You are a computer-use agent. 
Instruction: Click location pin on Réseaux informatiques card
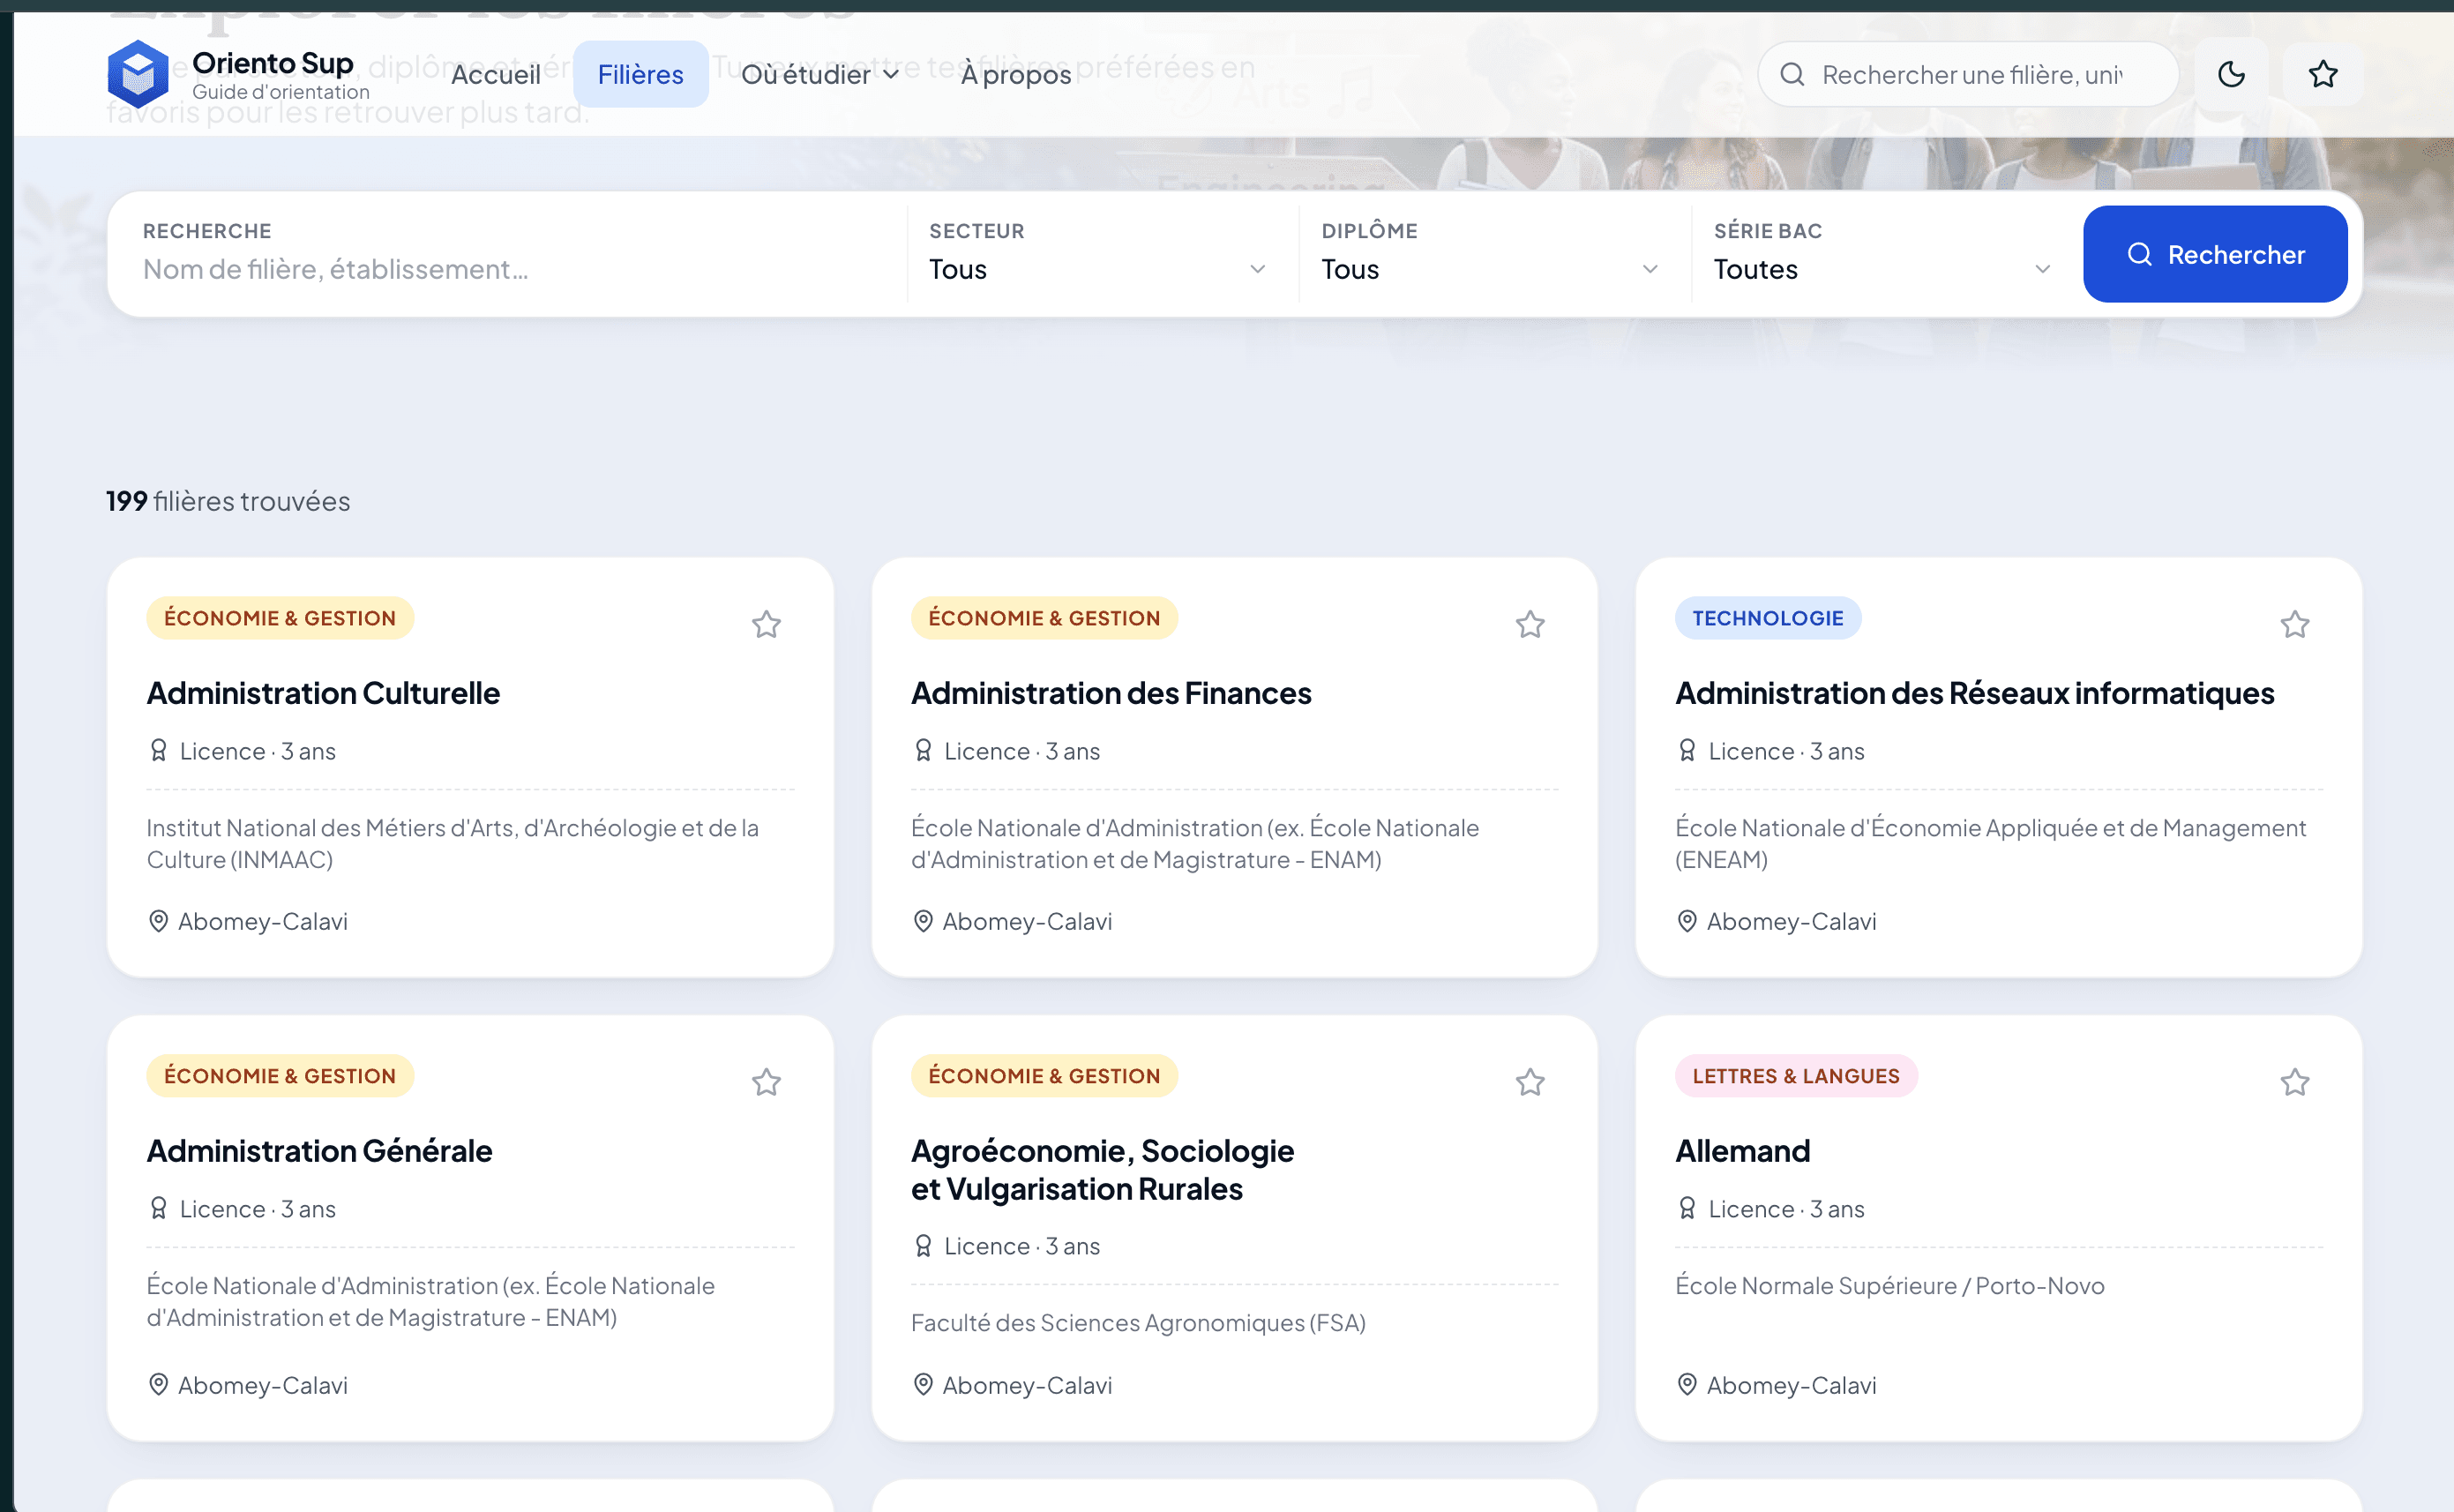tap(1687, 921)
